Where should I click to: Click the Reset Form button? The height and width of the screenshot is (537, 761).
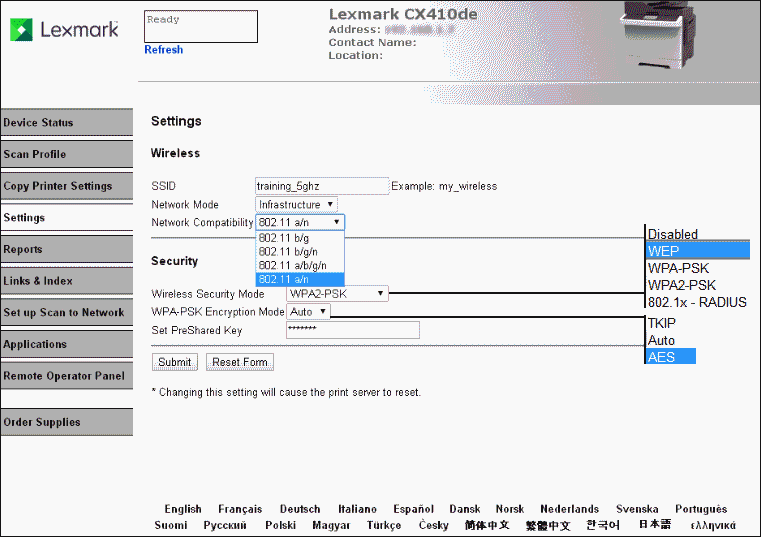coord(240,362)
